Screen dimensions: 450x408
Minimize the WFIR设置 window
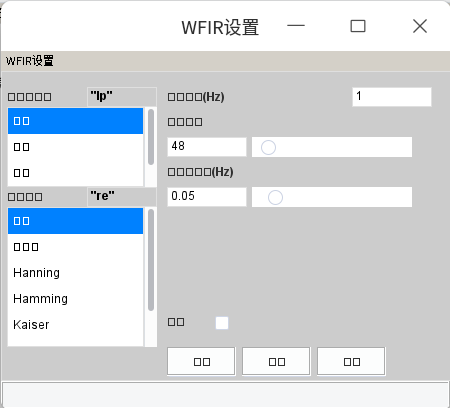tap(296, 26)
